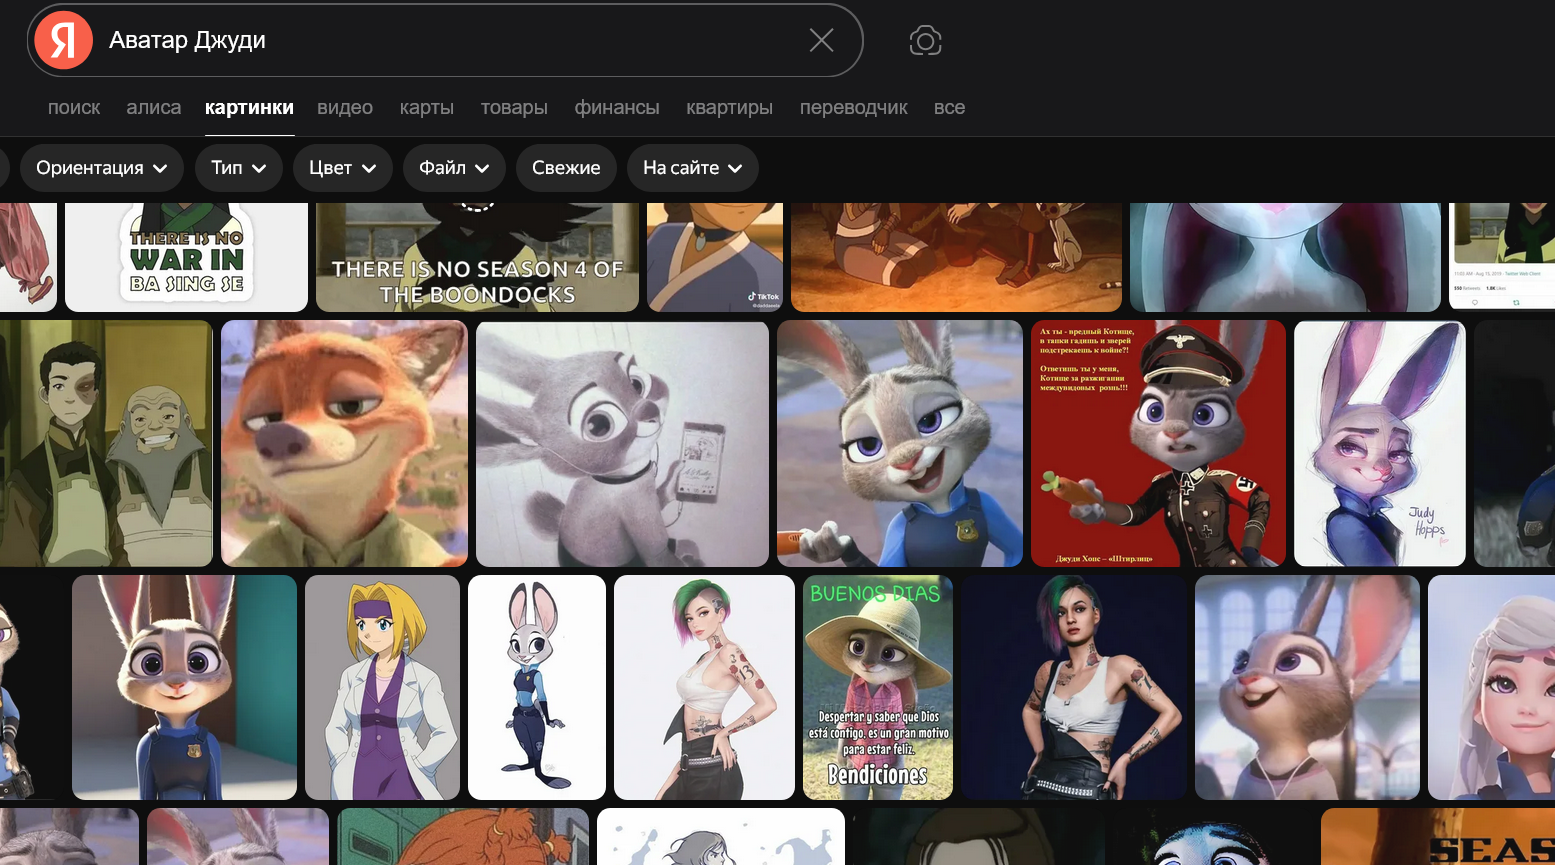Open search by image camera icon
This screenshot has width=1556, height=865.
click(925, 41)
